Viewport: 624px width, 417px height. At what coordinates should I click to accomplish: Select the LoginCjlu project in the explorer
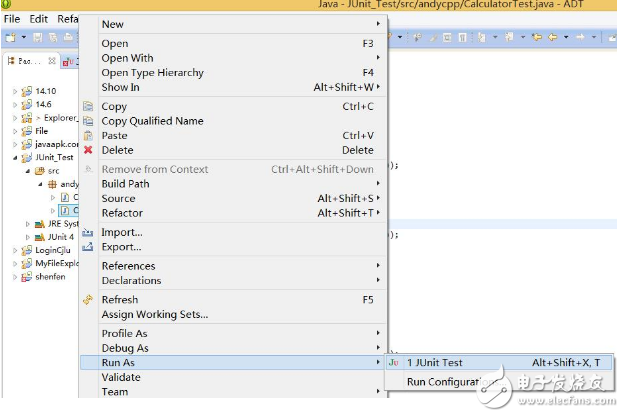pyautogui.click(x=48, y=250)
